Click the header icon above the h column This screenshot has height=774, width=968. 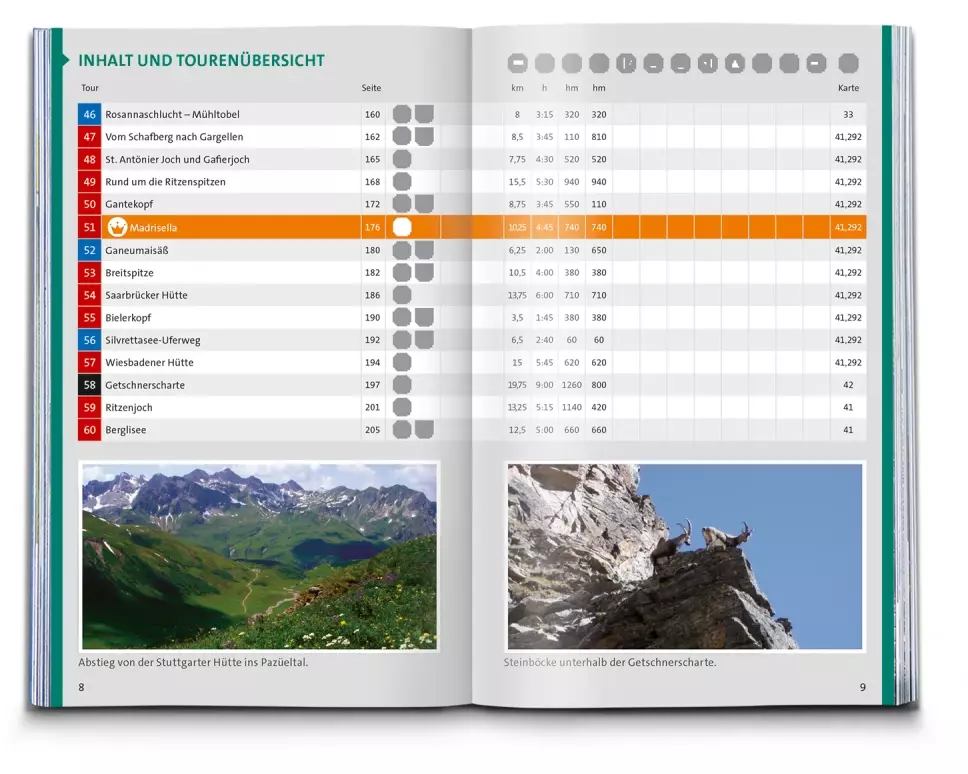pyautogui.click(x=544, y=64)
